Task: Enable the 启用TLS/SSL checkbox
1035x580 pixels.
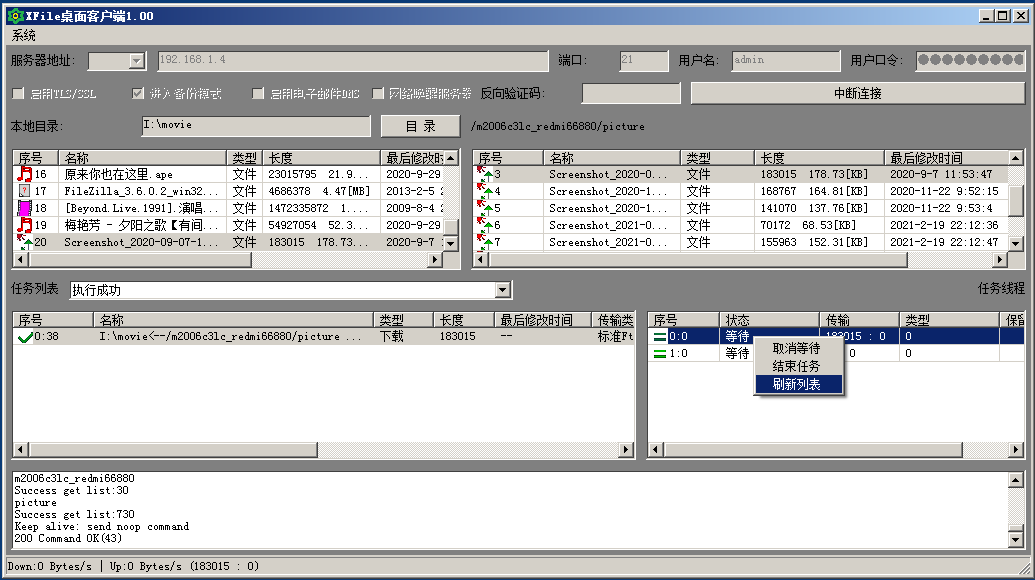Action: coord(18,94)
